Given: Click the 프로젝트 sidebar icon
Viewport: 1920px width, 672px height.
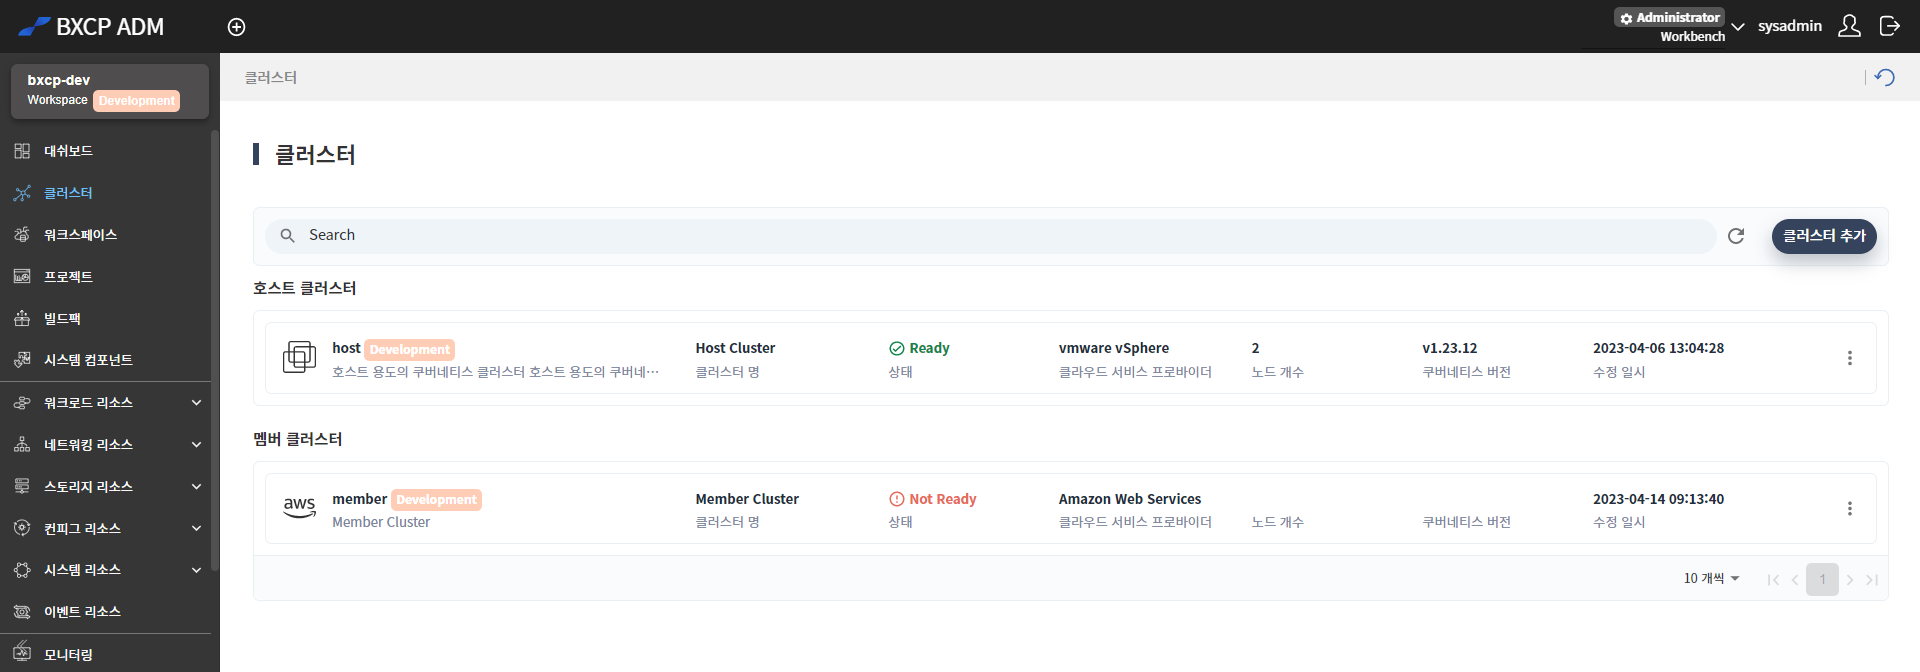Looking at the screenshot, I should (x=22, y=276).
